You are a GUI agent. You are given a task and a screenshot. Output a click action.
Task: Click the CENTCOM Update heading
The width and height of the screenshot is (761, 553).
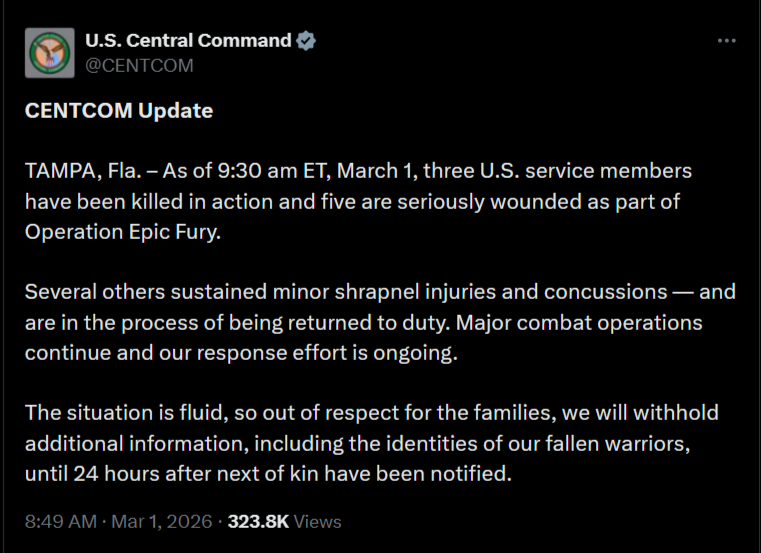pos(118,110)
